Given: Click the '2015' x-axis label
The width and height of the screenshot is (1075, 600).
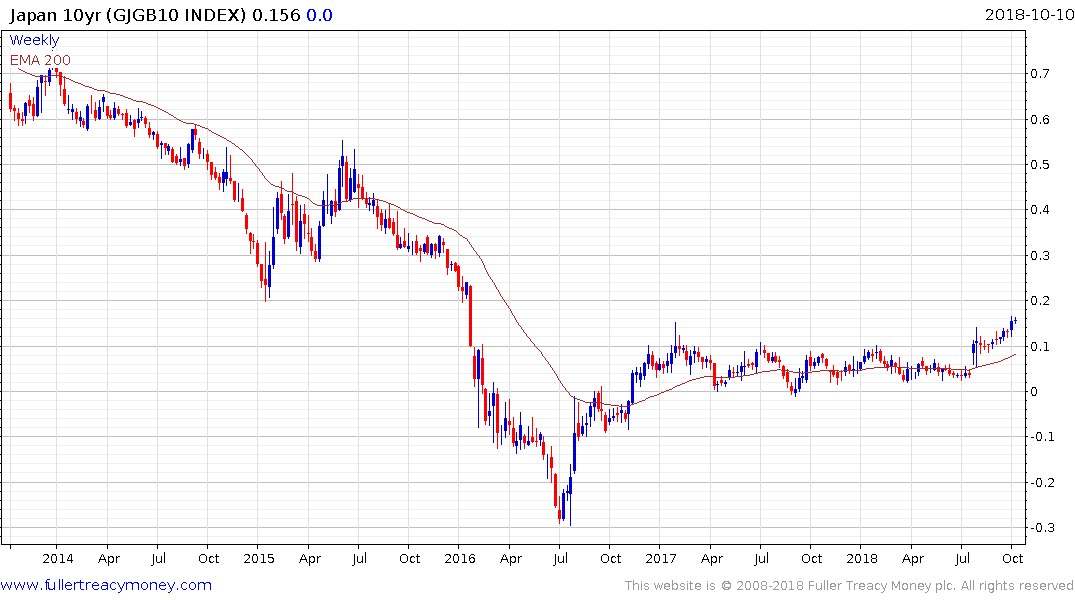Looking at the screenshot, I should point(259,558).
